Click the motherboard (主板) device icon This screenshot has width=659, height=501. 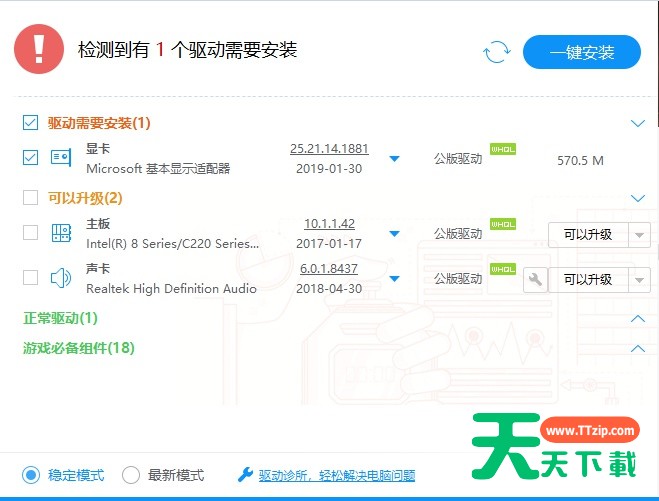(62, 233)
